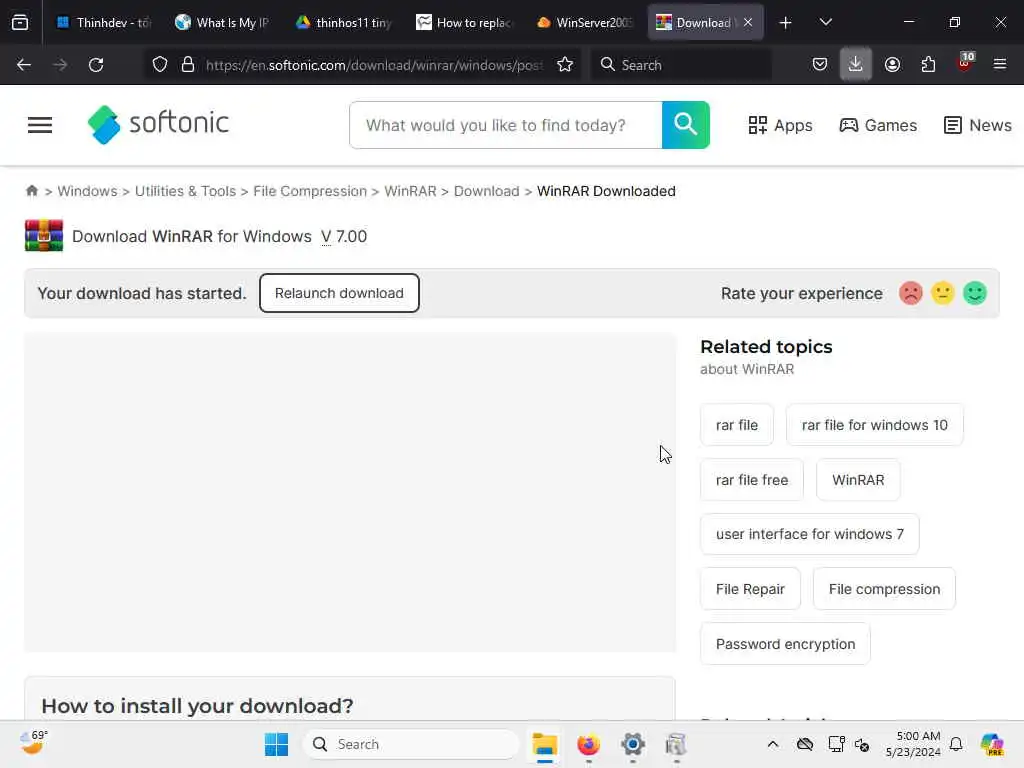The width and height of the screenshot is (1024, 768).
Task: Select File Repair topic
Action: point(750,589)
